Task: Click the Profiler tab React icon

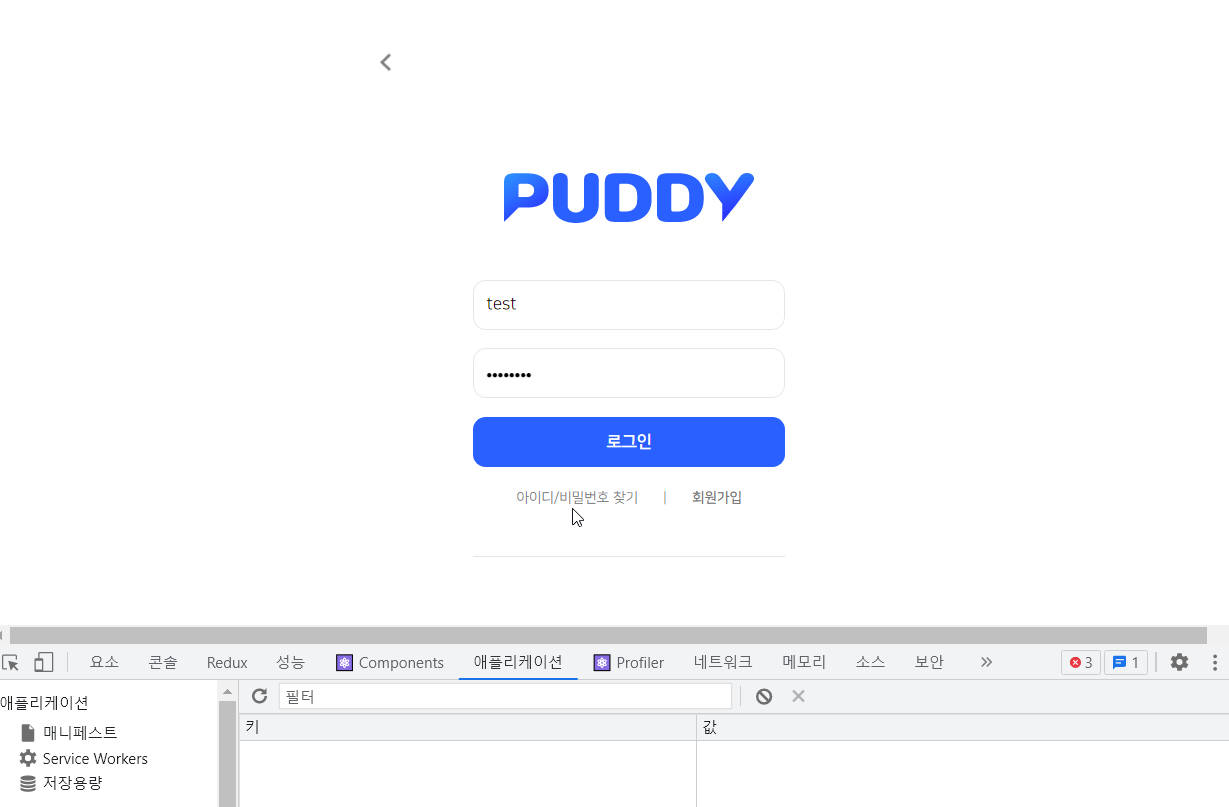Action: click(x=602, y=663)
